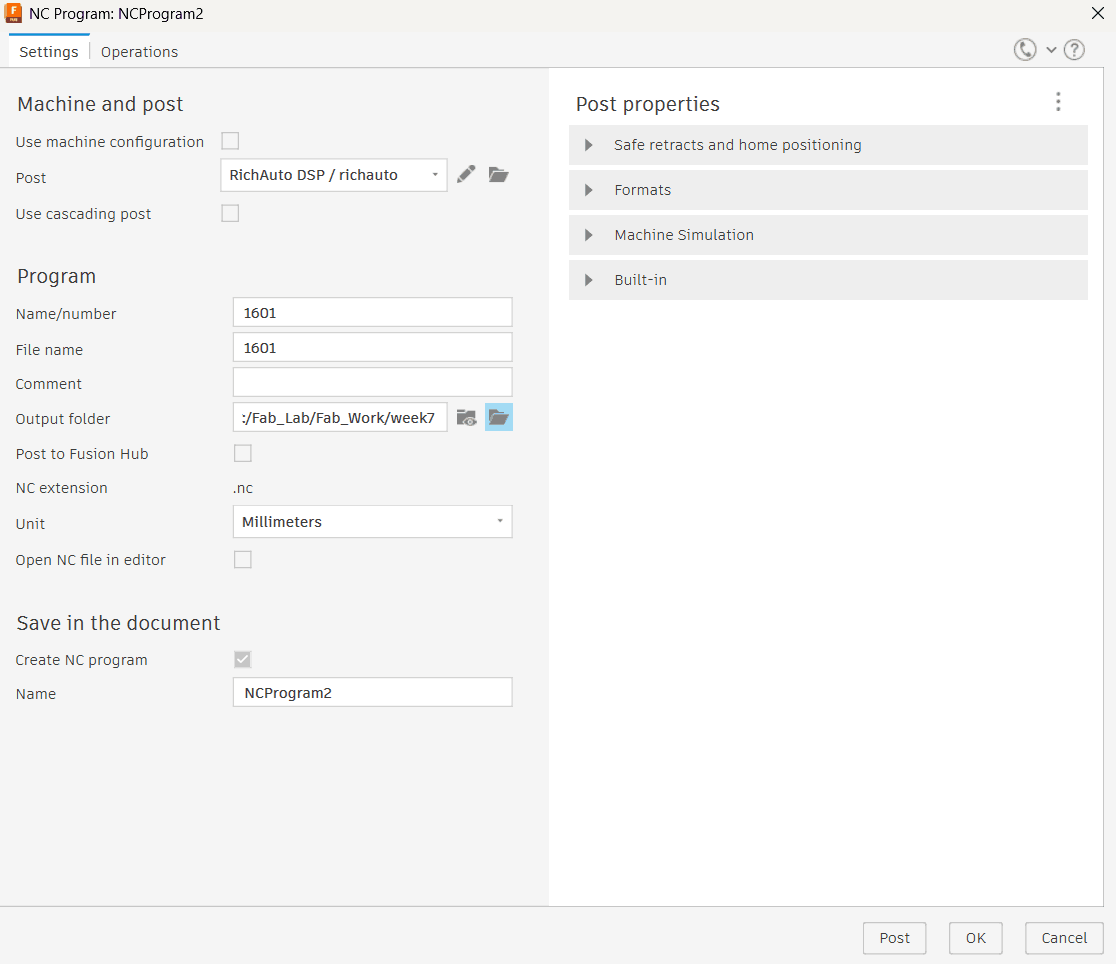The width and height of the screenshot is (1116, 964).
Task: Open Post properties three-dot menu
Action: (x=1058, y=102)
